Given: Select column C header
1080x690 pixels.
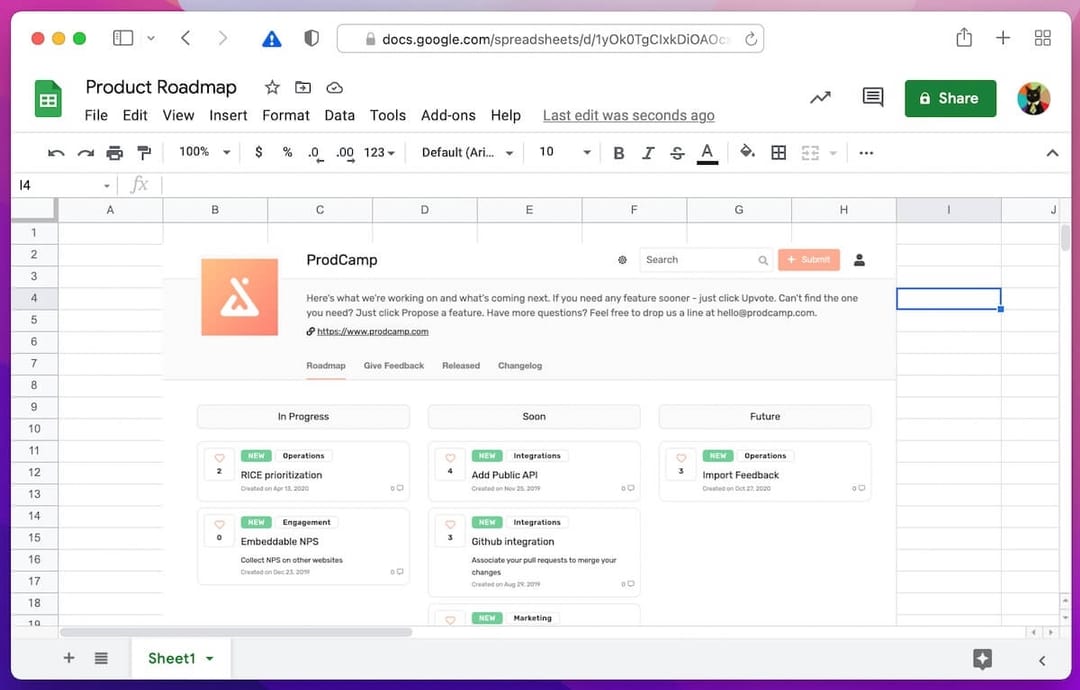Looking at the screenshot, I should click(320, 210).
